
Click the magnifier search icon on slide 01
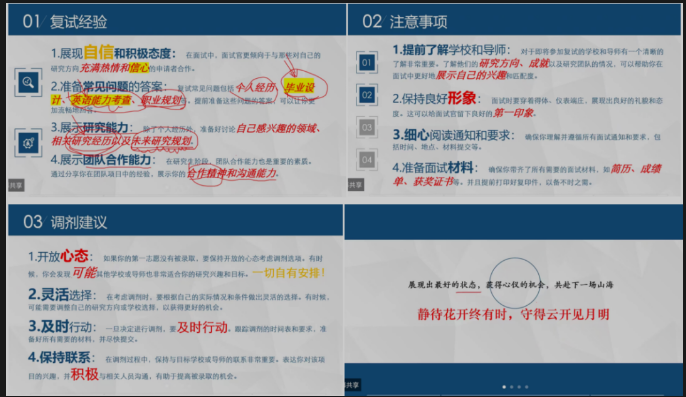pos(28,82)
